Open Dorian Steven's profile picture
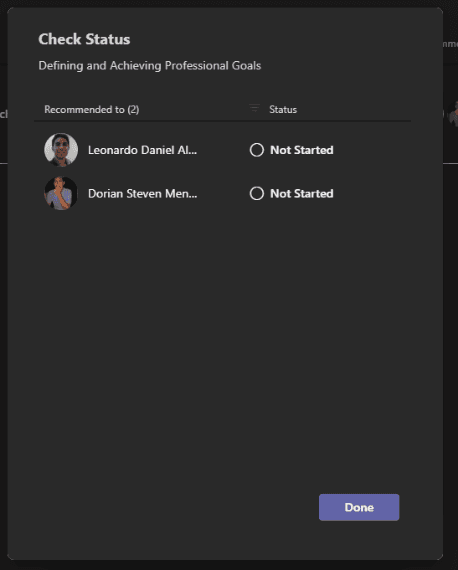458x570 pixels. (61, 193)
